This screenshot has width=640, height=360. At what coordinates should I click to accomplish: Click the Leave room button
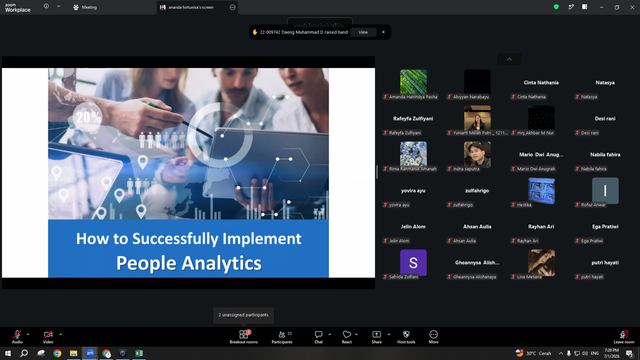pyautogui.click(x=624, y=337)
